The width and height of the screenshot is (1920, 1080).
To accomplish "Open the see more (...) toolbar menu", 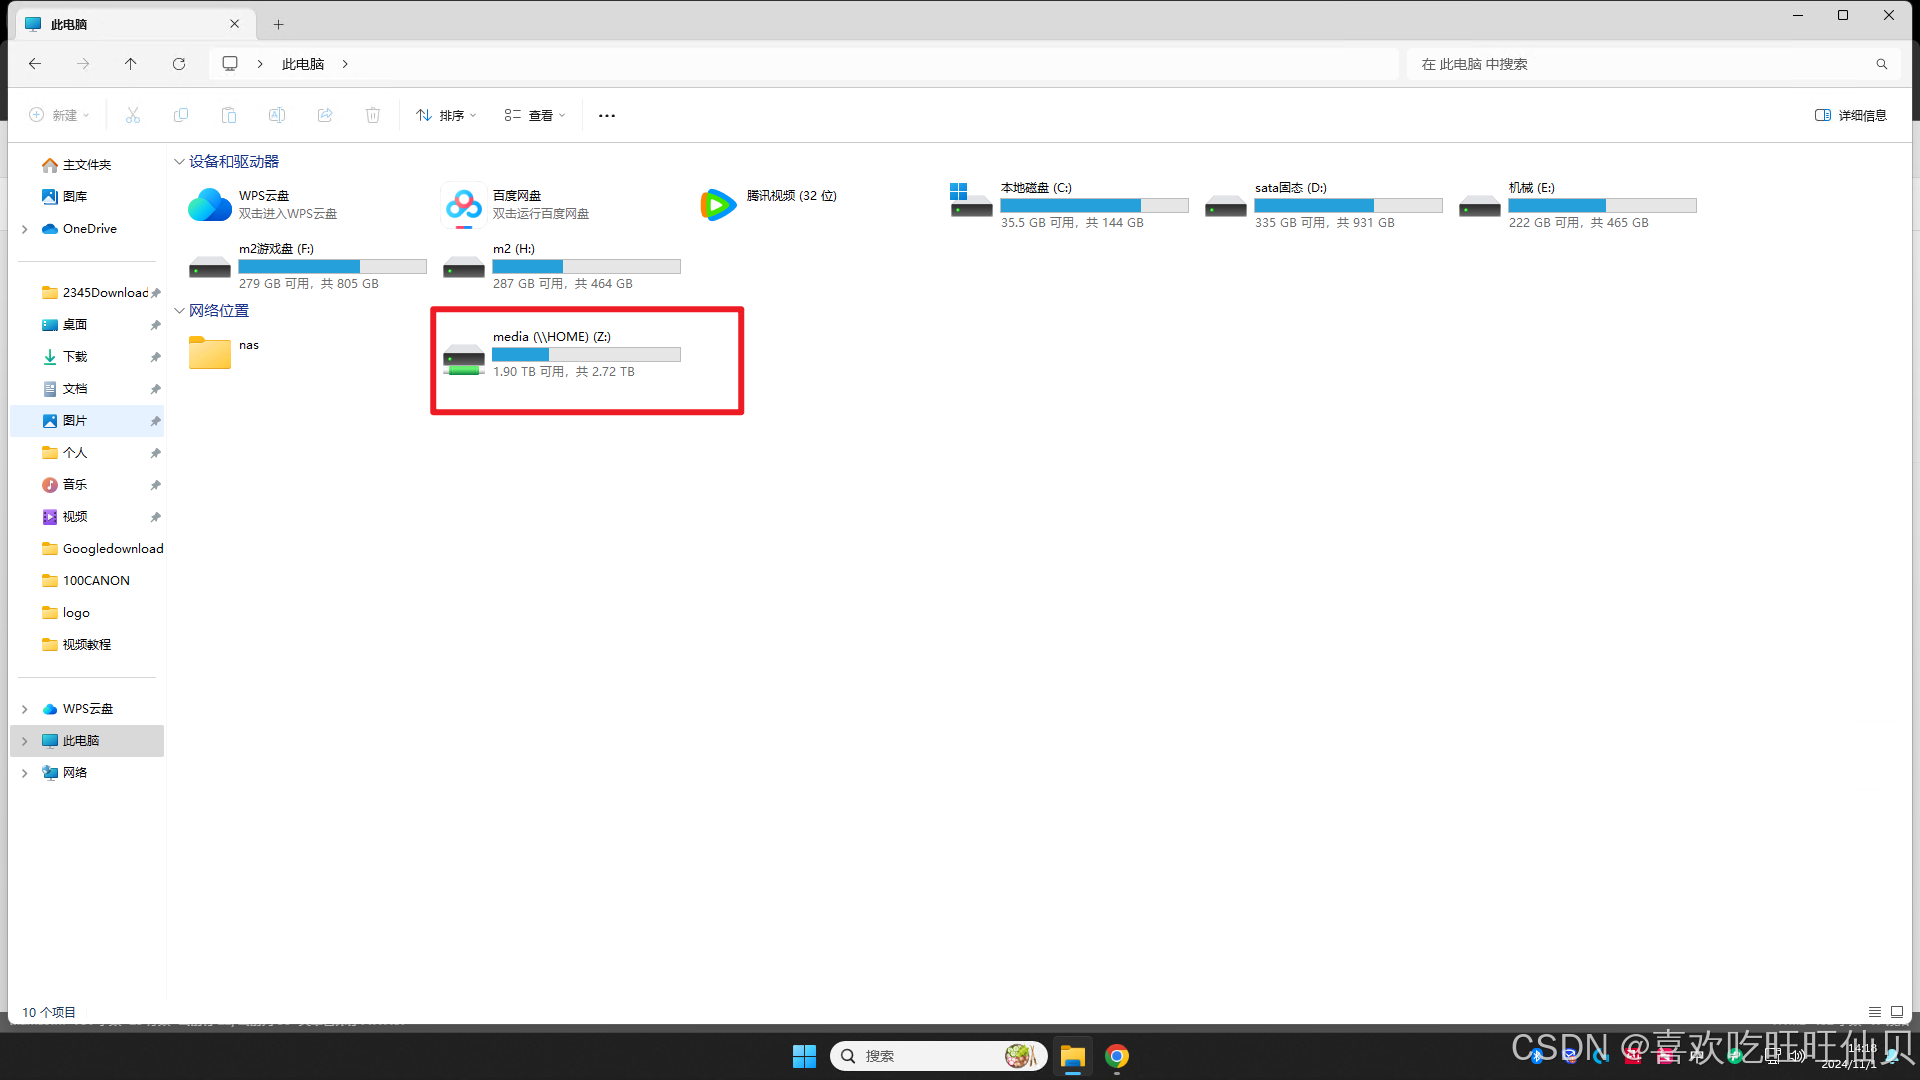I will 607,116.
